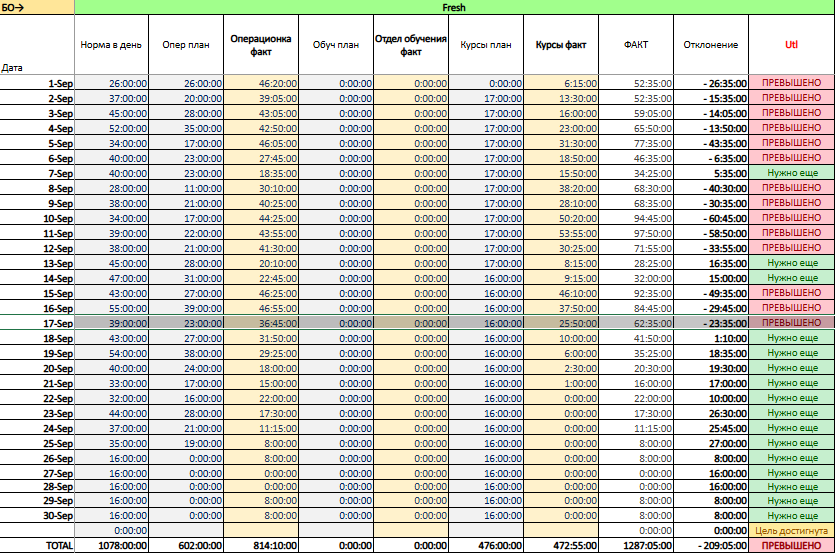Select fact '92:35:00' for 15-Sep

[636, 294]
